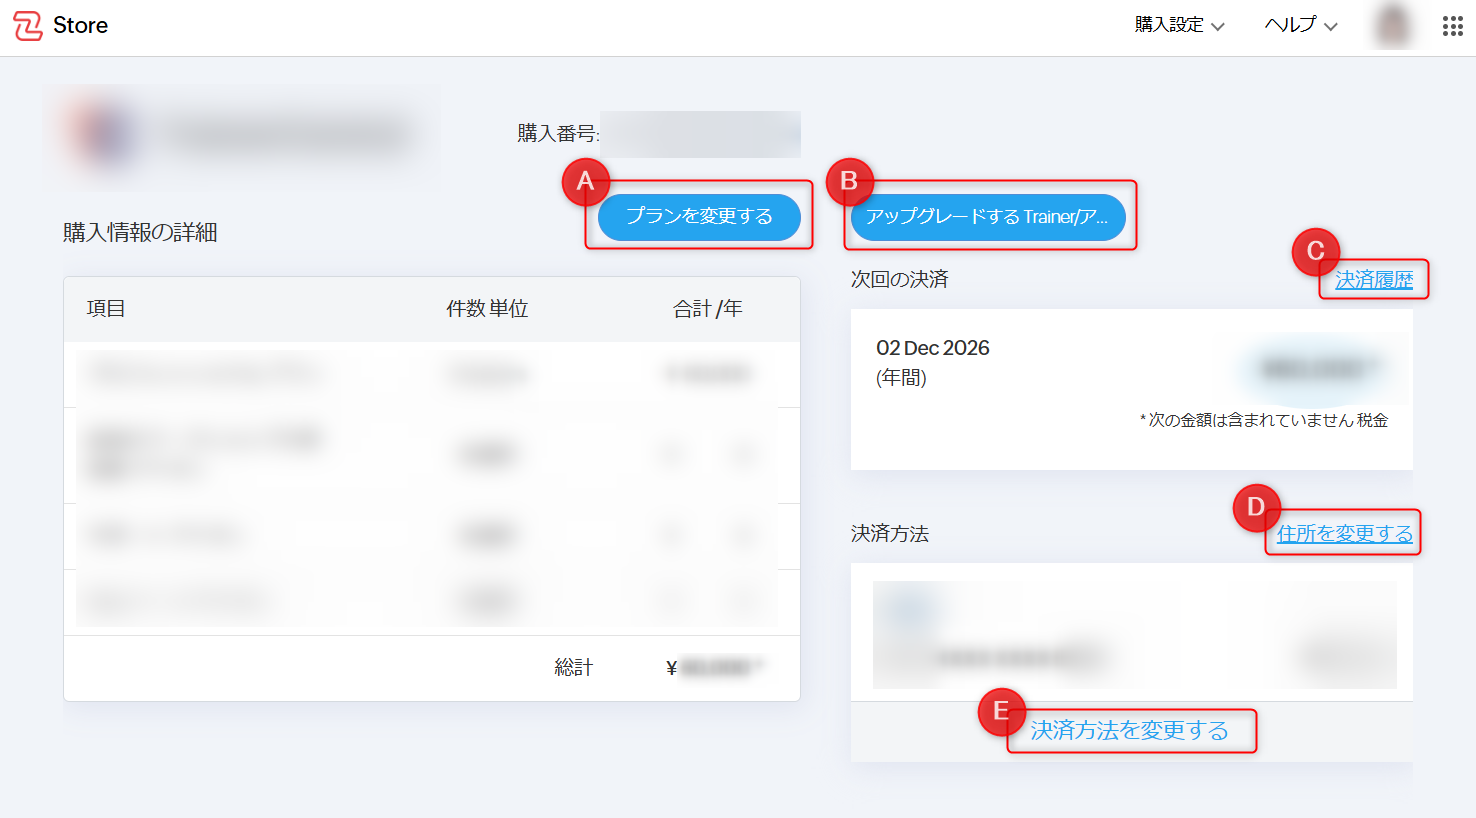Open the apps grid launcher icon
This screenshot has height=818, width=1476.
(x=1452, y=26)
